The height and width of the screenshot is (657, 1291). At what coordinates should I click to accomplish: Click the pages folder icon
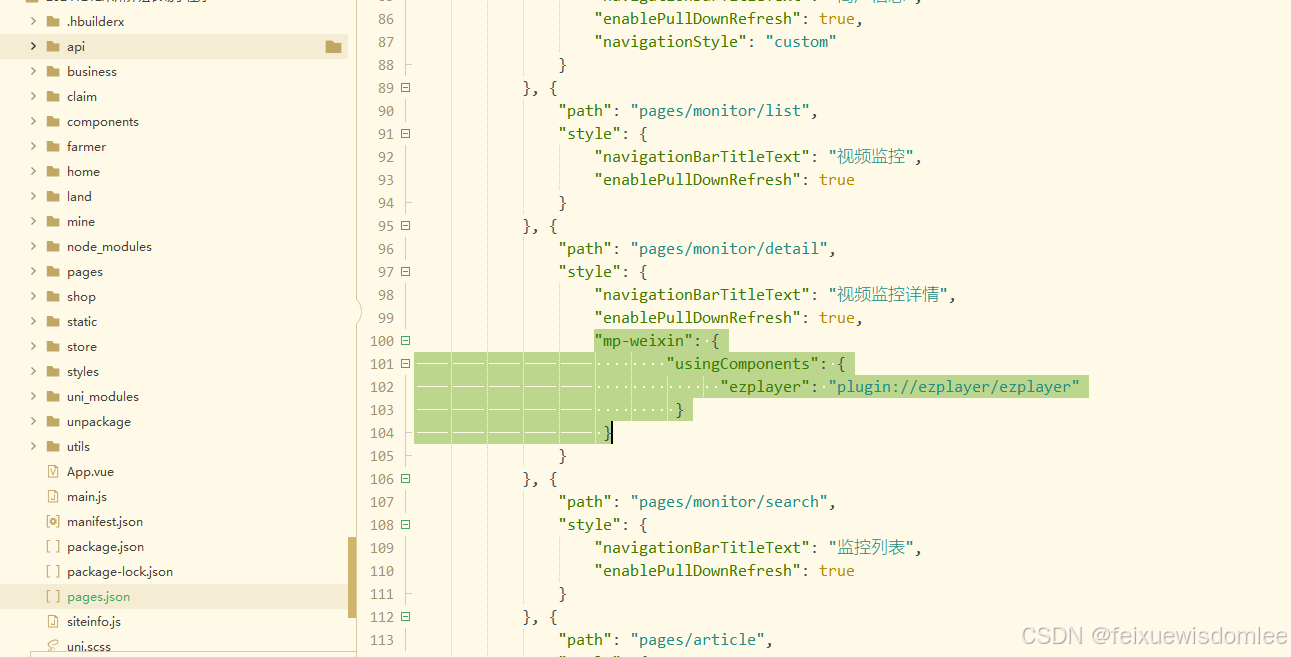click(53, 271)
